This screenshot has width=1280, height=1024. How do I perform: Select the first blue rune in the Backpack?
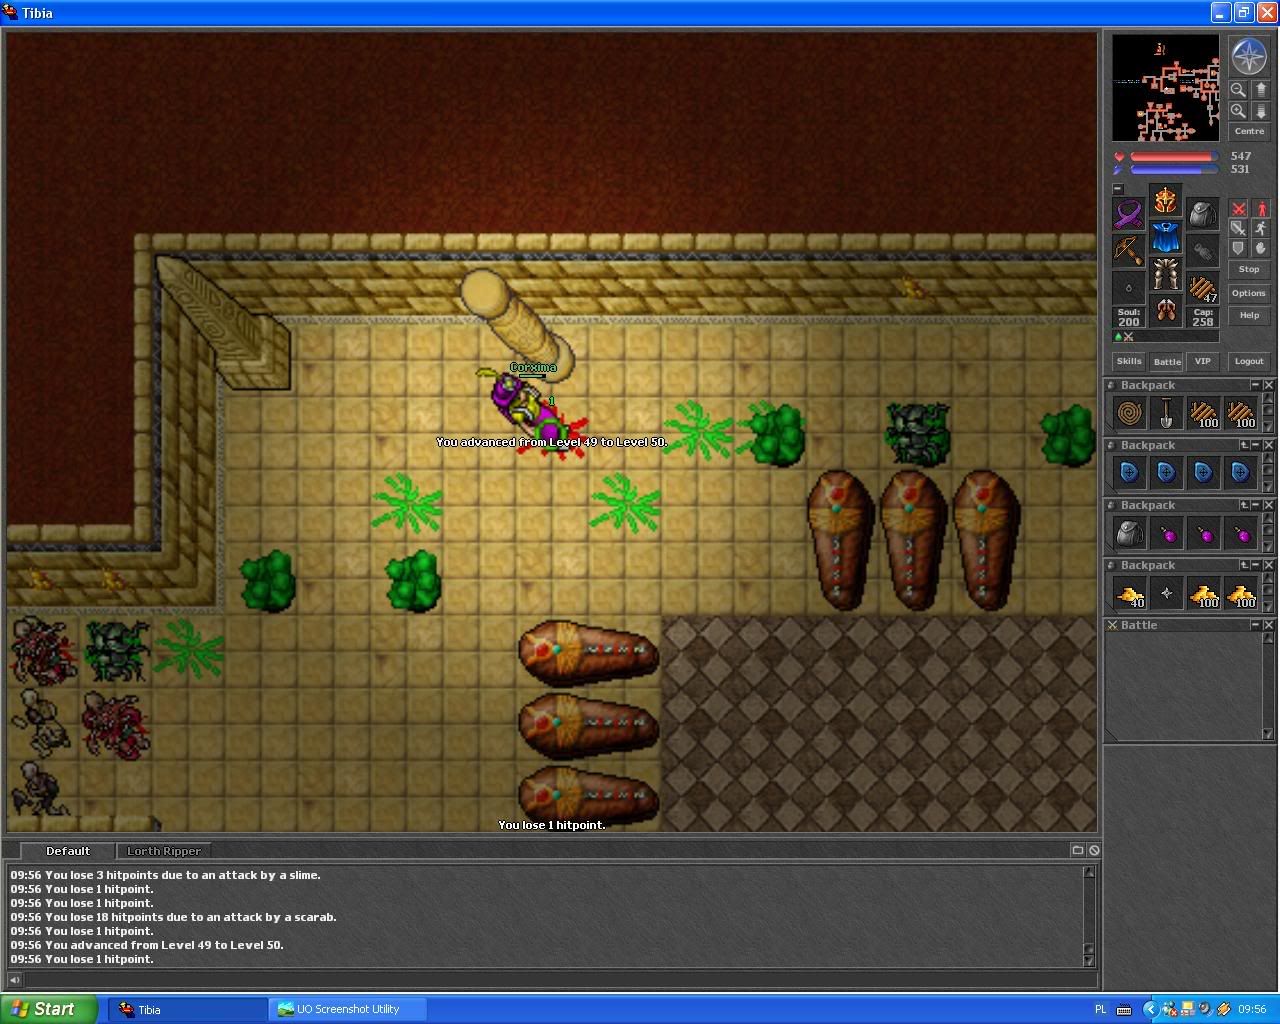[x=1129, y=473]
